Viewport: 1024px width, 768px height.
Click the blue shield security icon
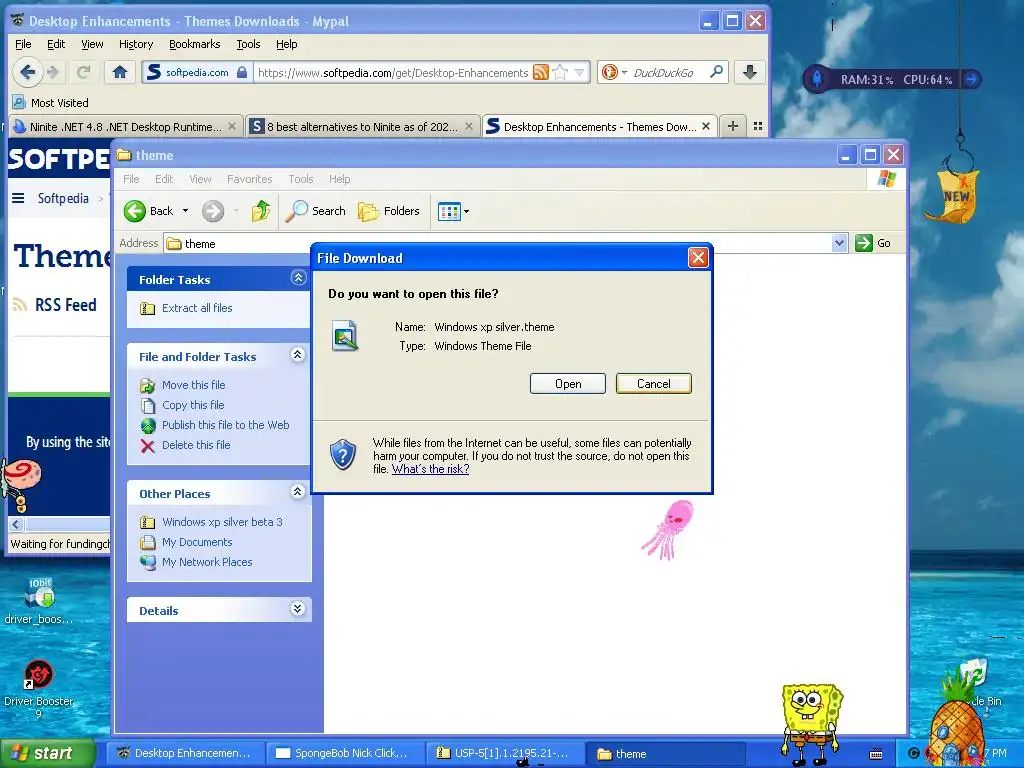[342, 455]
